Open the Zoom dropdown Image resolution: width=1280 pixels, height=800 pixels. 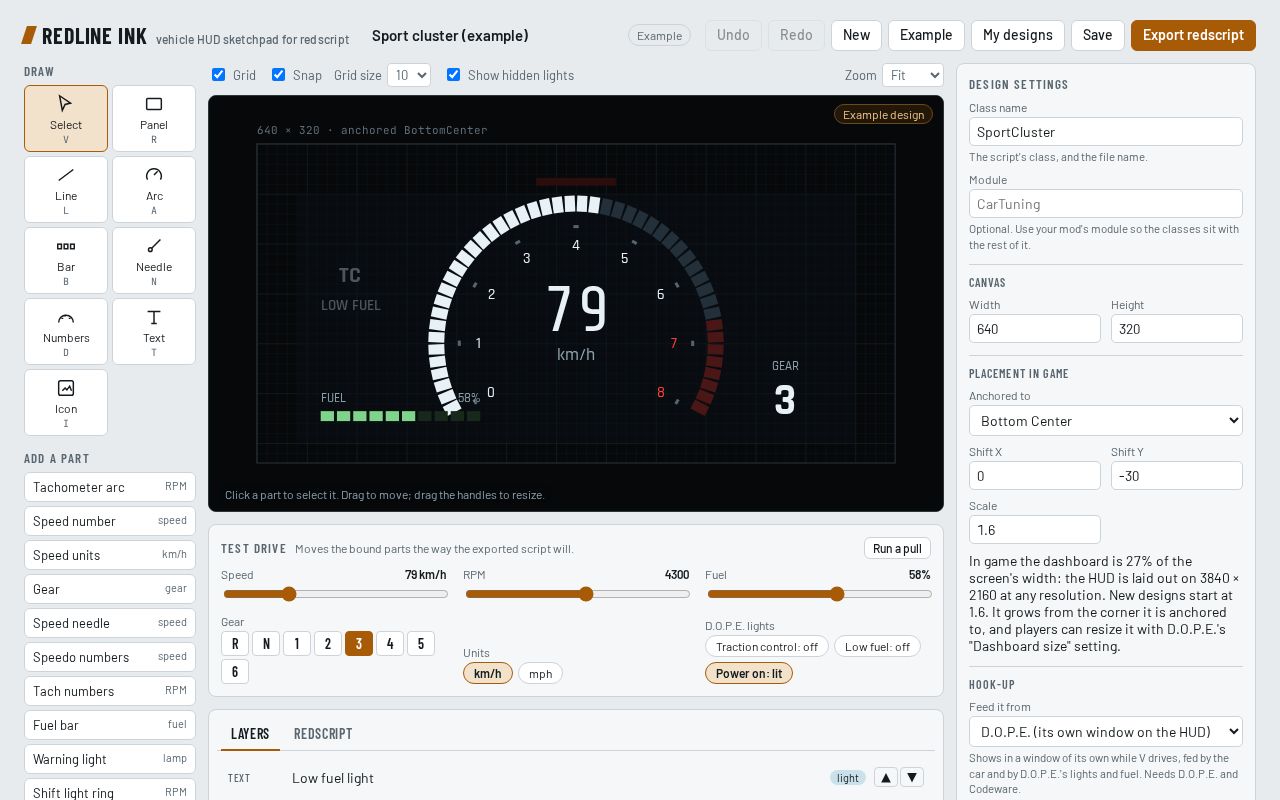click(x=913, y=75)
